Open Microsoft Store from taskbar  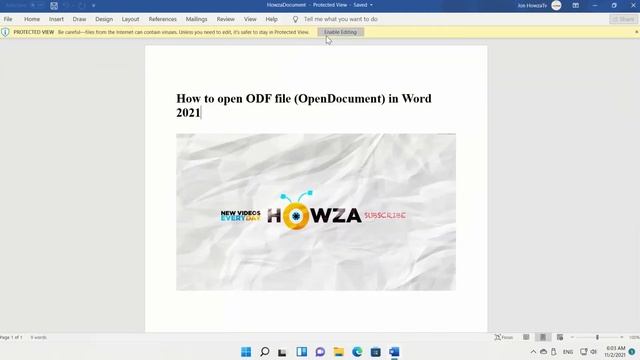coord(376,352)
